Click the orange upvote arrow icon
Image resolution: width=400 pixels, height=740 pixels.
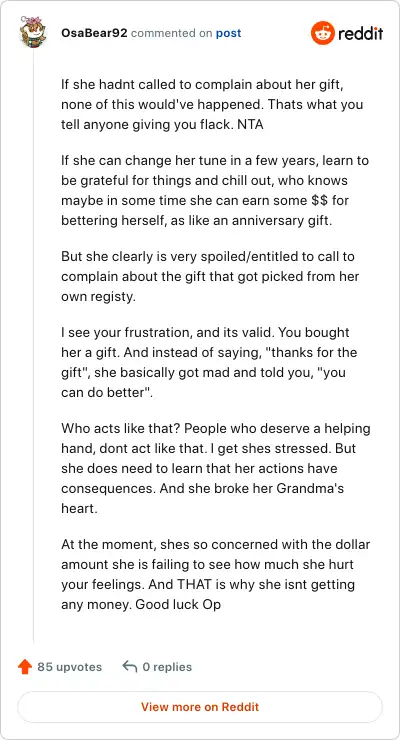pos(25,667)
